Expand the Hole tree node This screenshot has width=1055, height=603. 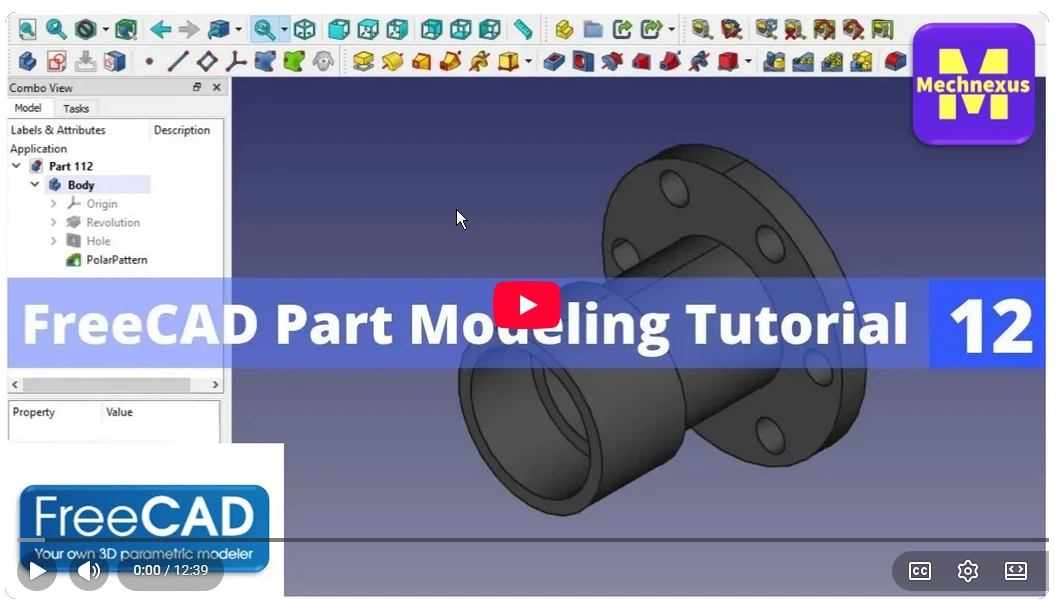(x=54, y=241)
